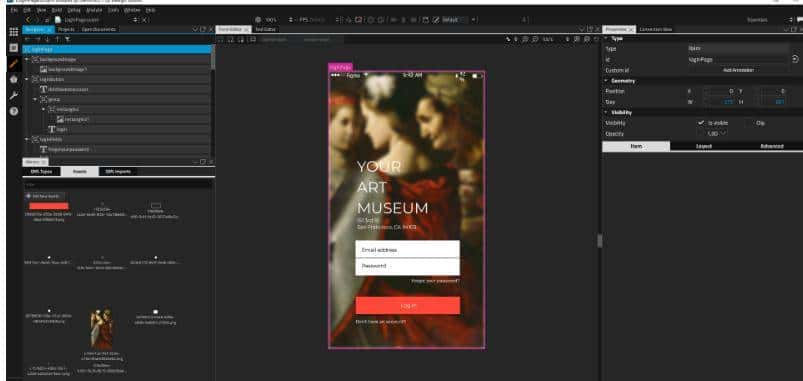803x381 pixels.
Task: Click the Add Annotation button
Action: [x=738, y=70]
